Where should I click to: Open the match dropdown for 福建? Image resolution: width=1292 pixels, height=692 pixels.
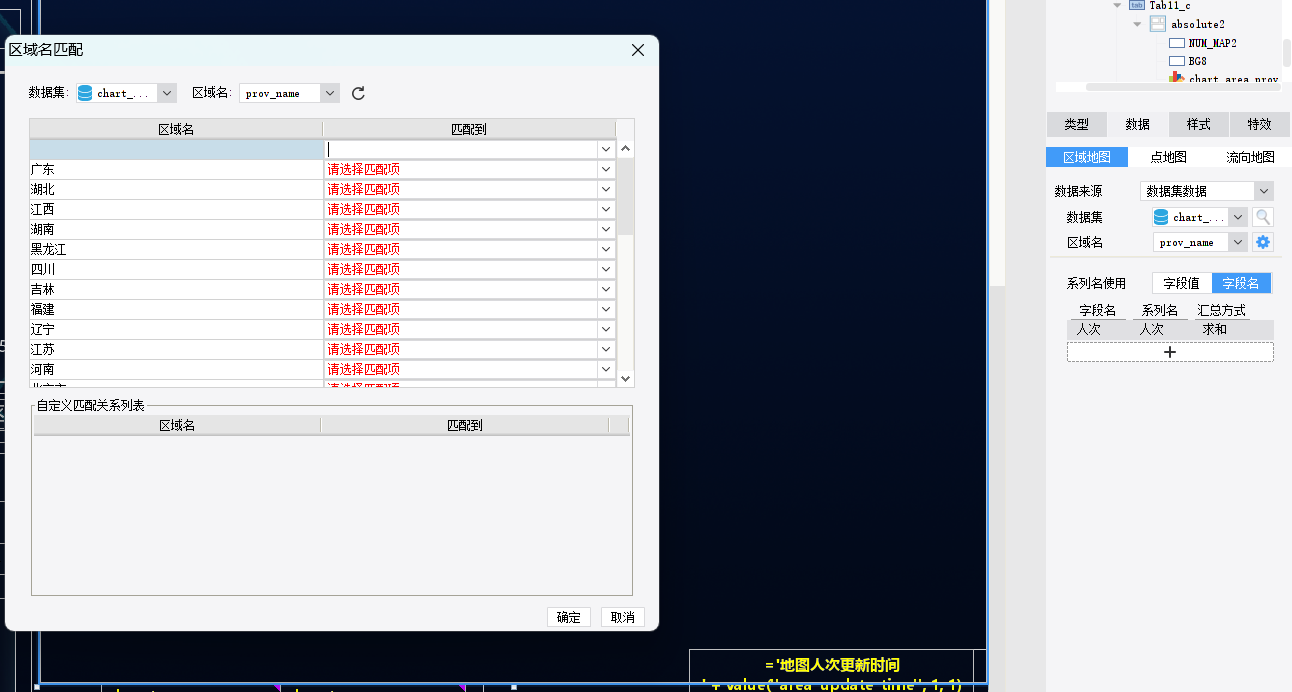606,309
